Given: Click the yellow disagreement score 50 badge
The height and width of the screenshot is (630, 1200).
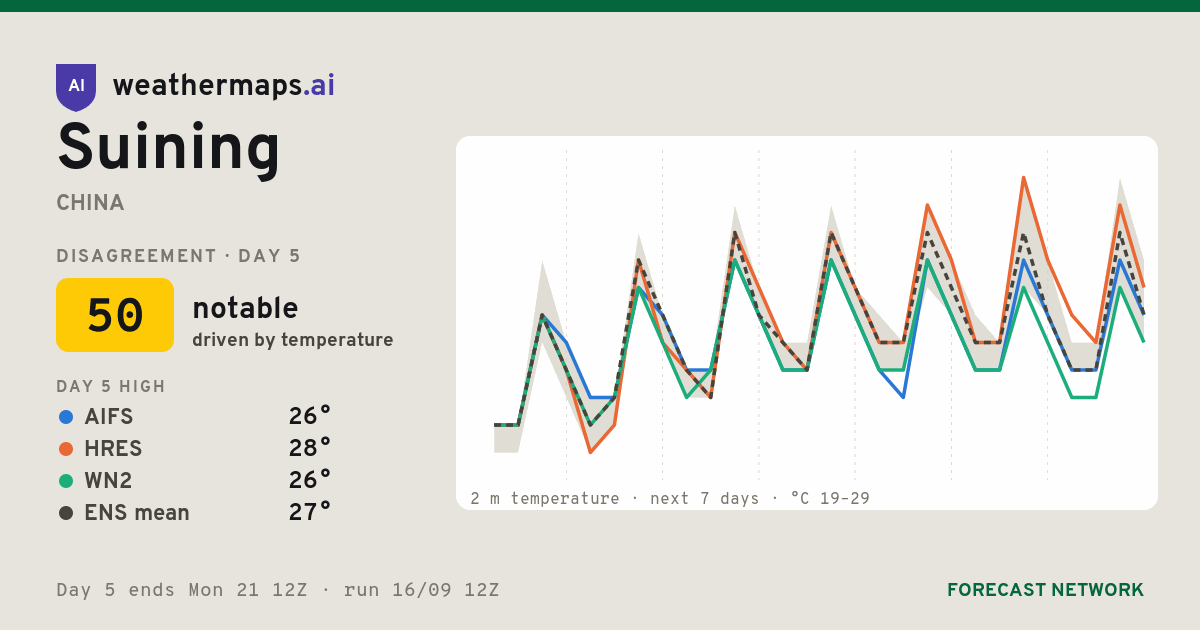Looking at the screenshot, I should [x=115, y=315].
